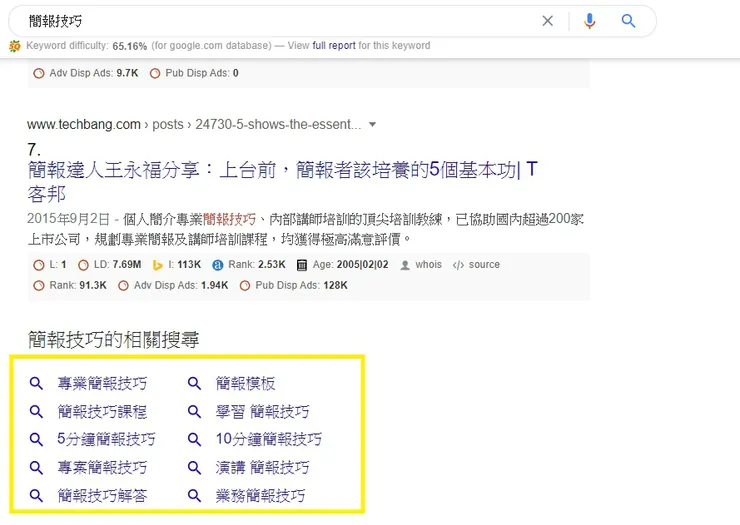Viewport: 740px width, 525px height.
Task: Click the circle icon beside Rank 91.3K
Action: (39, 286)
